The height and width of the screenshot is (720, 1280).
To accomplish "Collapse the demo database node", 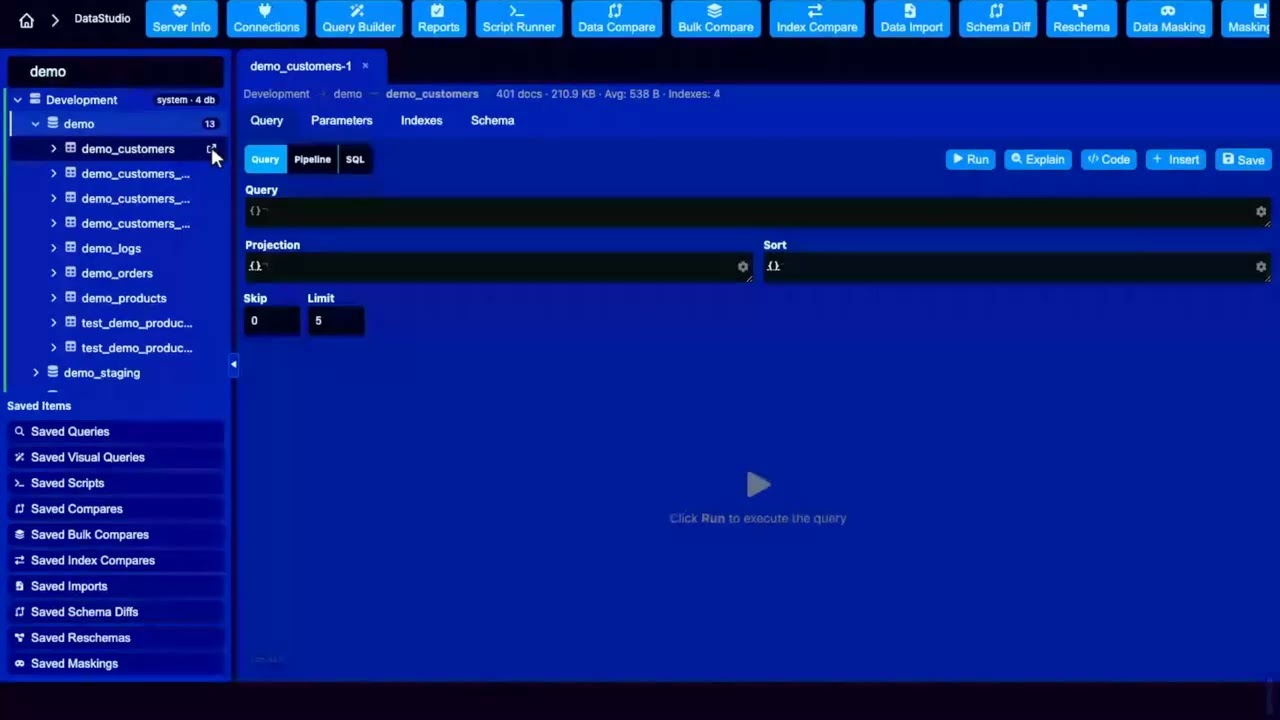I will pos(35,124).
